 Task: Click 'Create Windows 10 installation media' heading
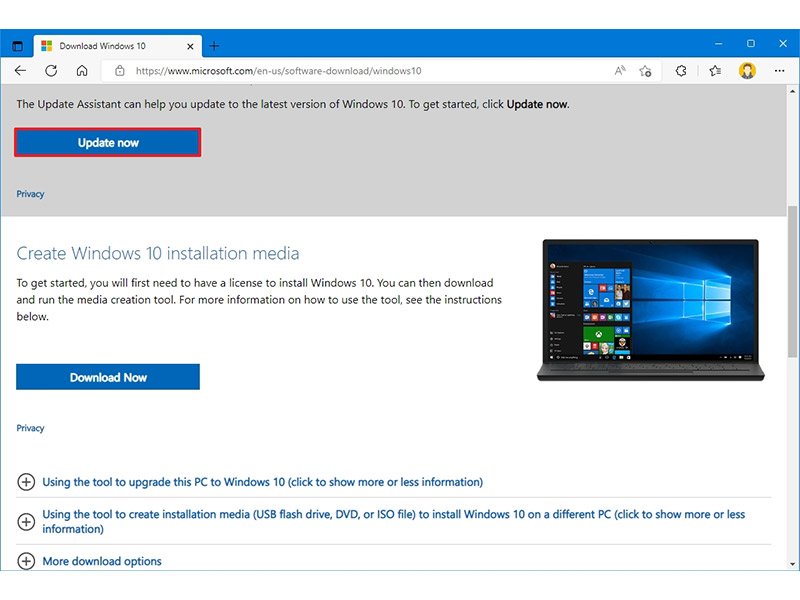pyautogui.click(x=158, y=253)
